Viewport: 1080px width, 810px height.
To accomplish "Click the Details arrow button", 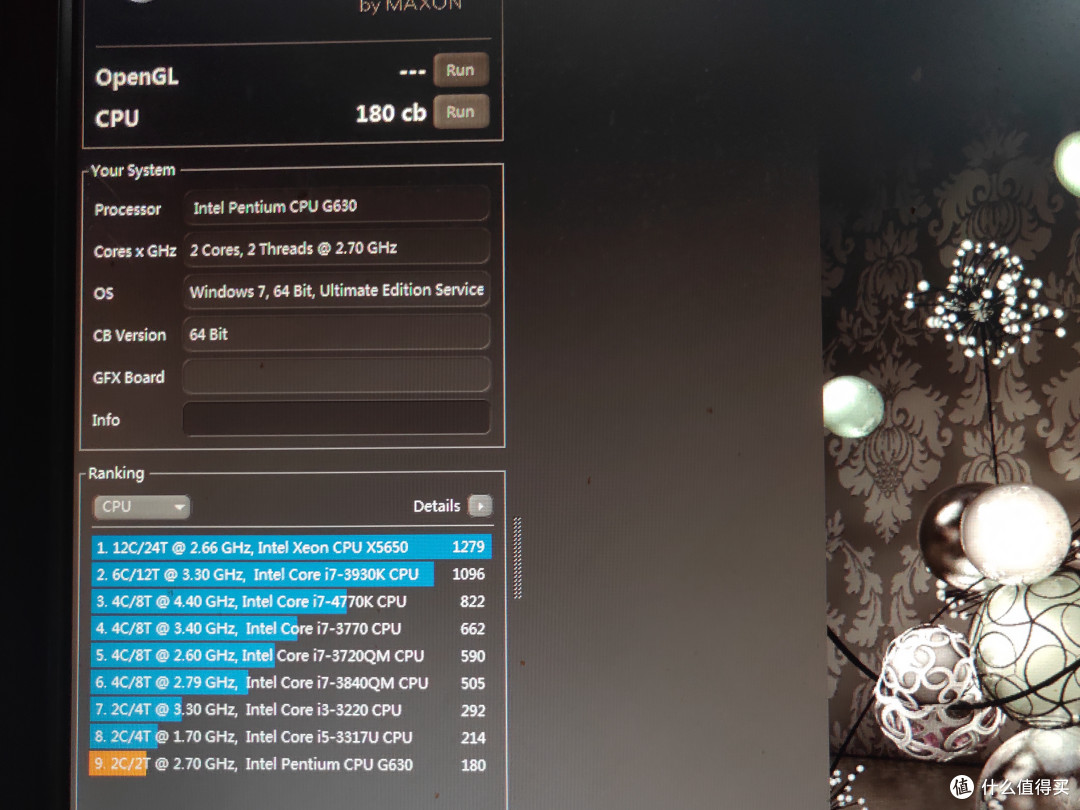I will [480, 506].
